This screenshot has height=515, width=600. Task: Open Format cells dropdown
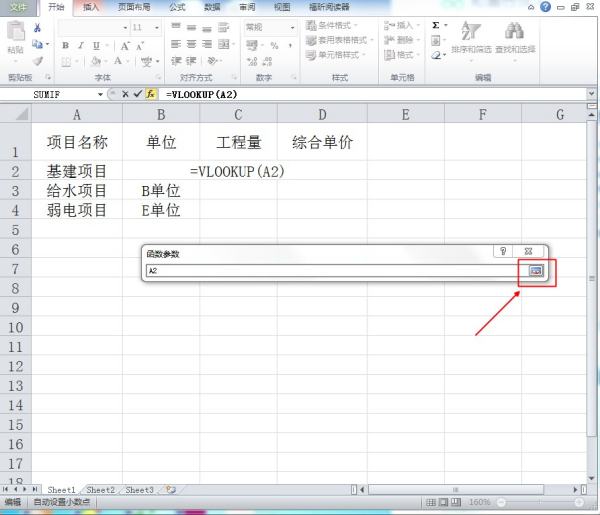tap(402, 55)
